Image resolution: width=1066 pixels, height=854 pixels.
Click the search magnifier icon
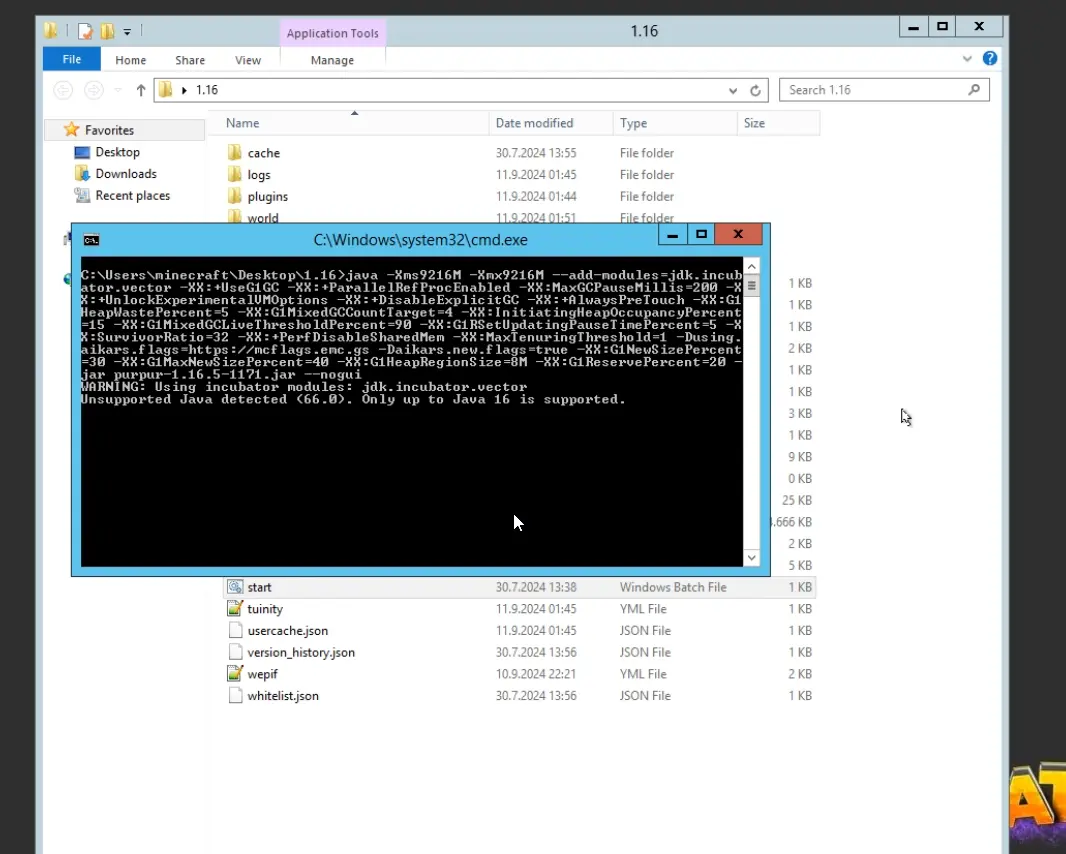click(974, 90)
